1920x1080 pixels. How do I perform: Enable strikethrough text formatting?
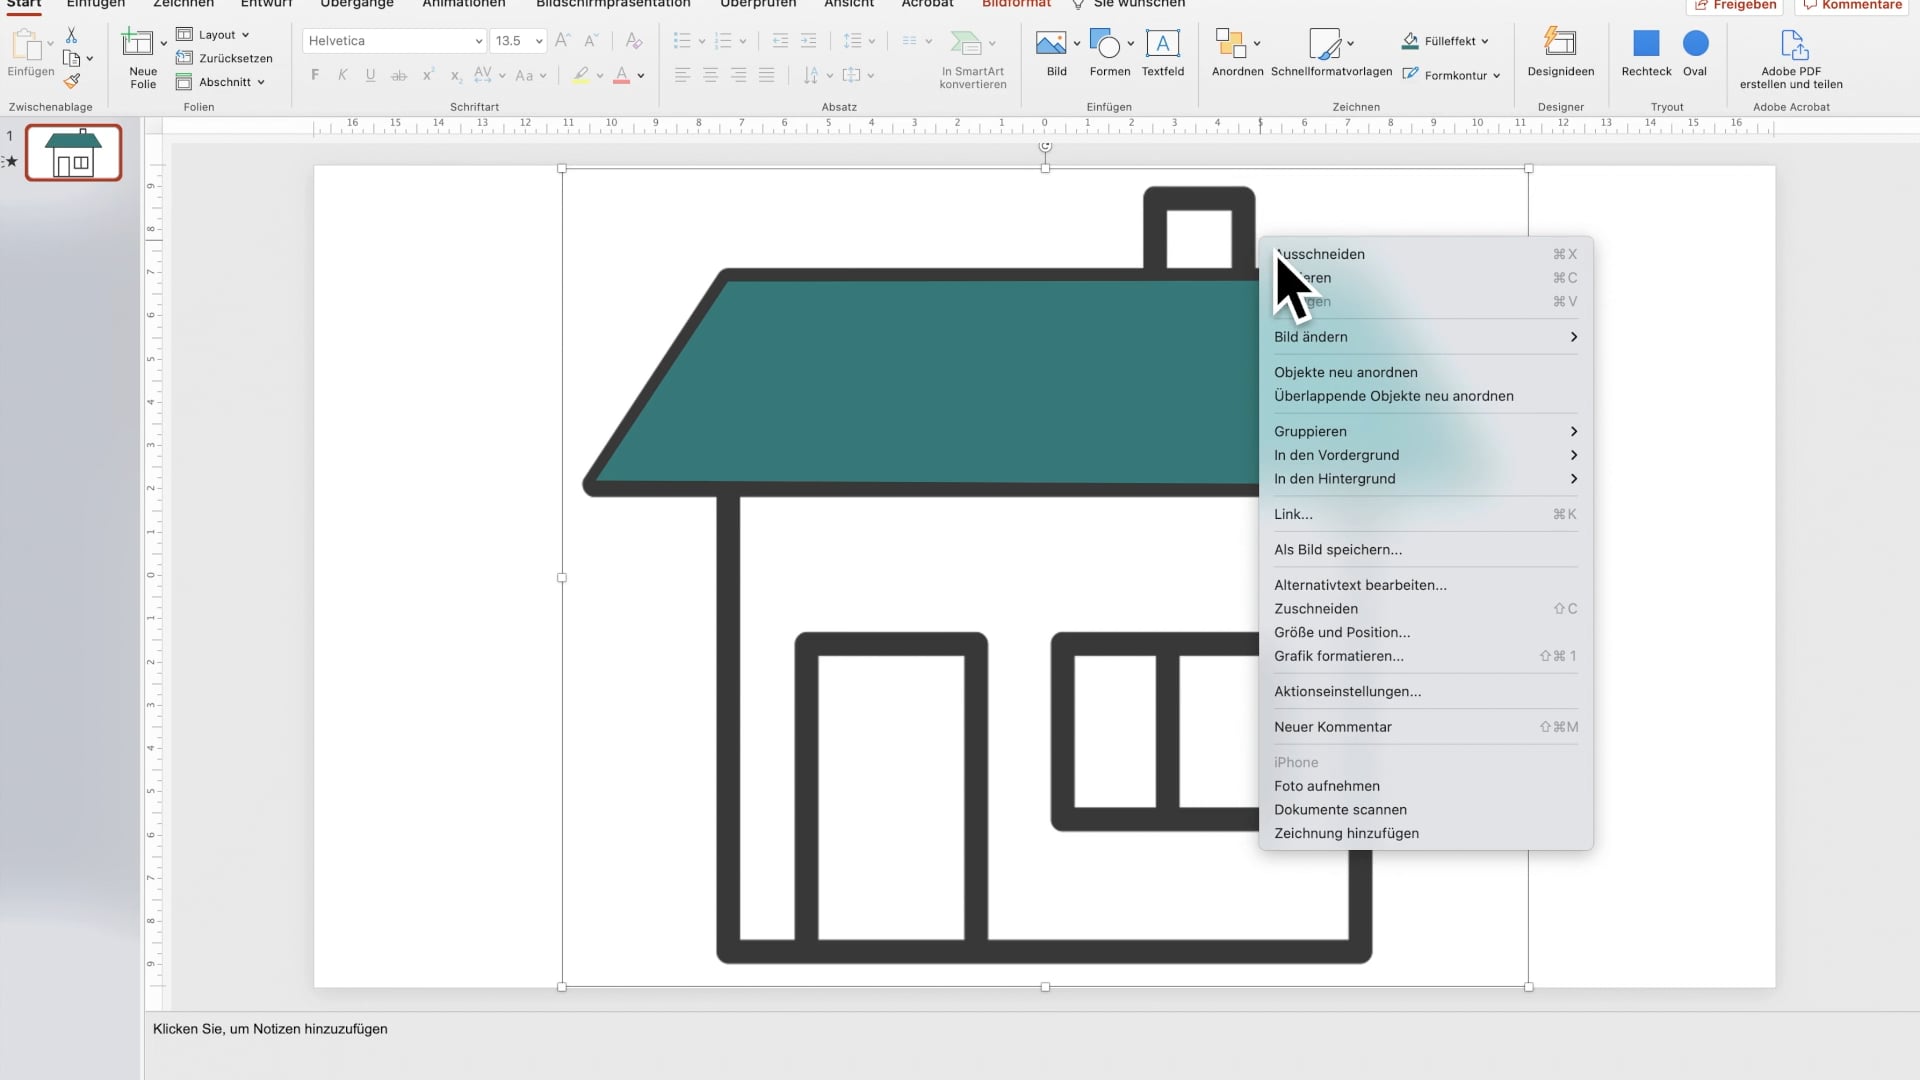pos(399,75)
